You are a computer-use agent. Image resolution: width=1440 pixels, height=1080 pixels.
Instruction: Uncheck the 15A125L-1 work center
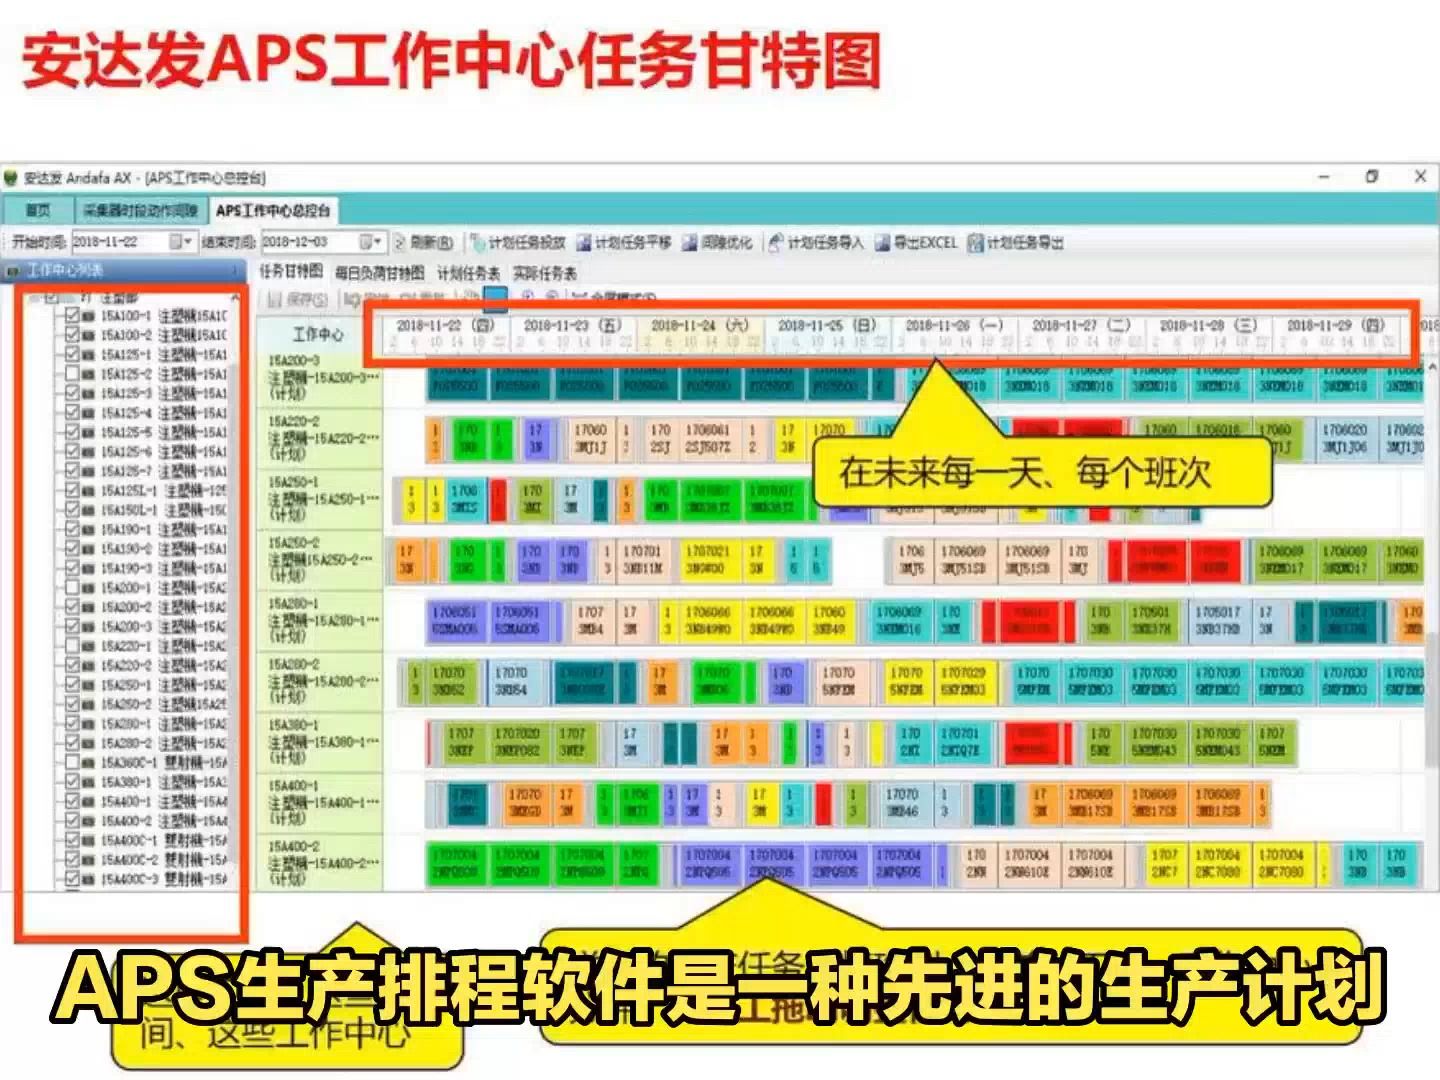[72, 490]
